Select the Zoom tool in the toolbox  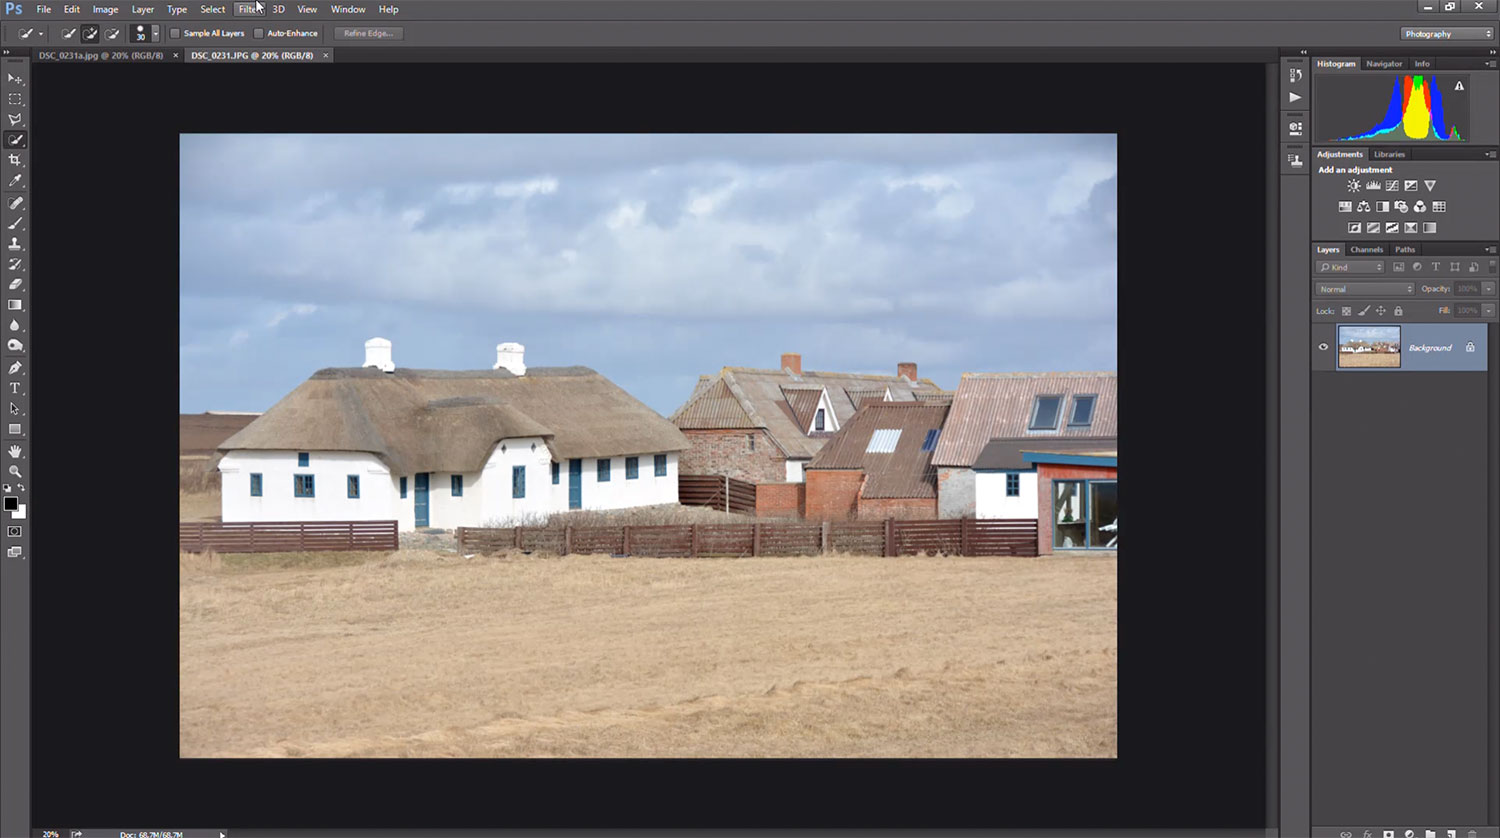click(15, 471)
